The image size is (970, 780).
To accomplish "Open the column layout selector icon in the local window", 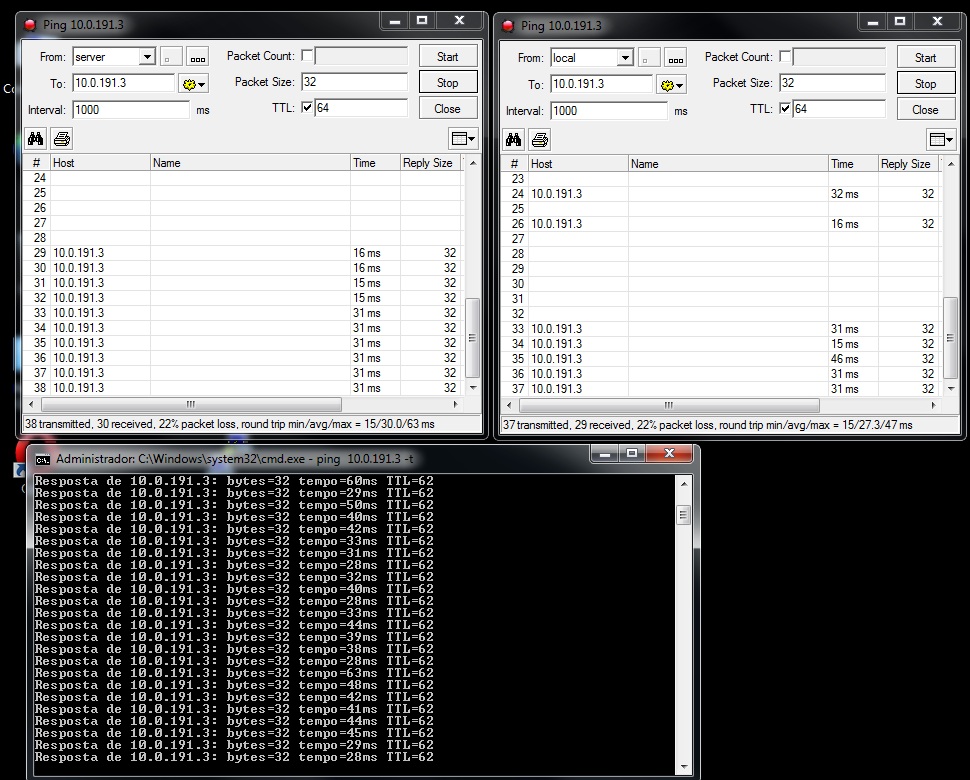I will pos(940,140).
